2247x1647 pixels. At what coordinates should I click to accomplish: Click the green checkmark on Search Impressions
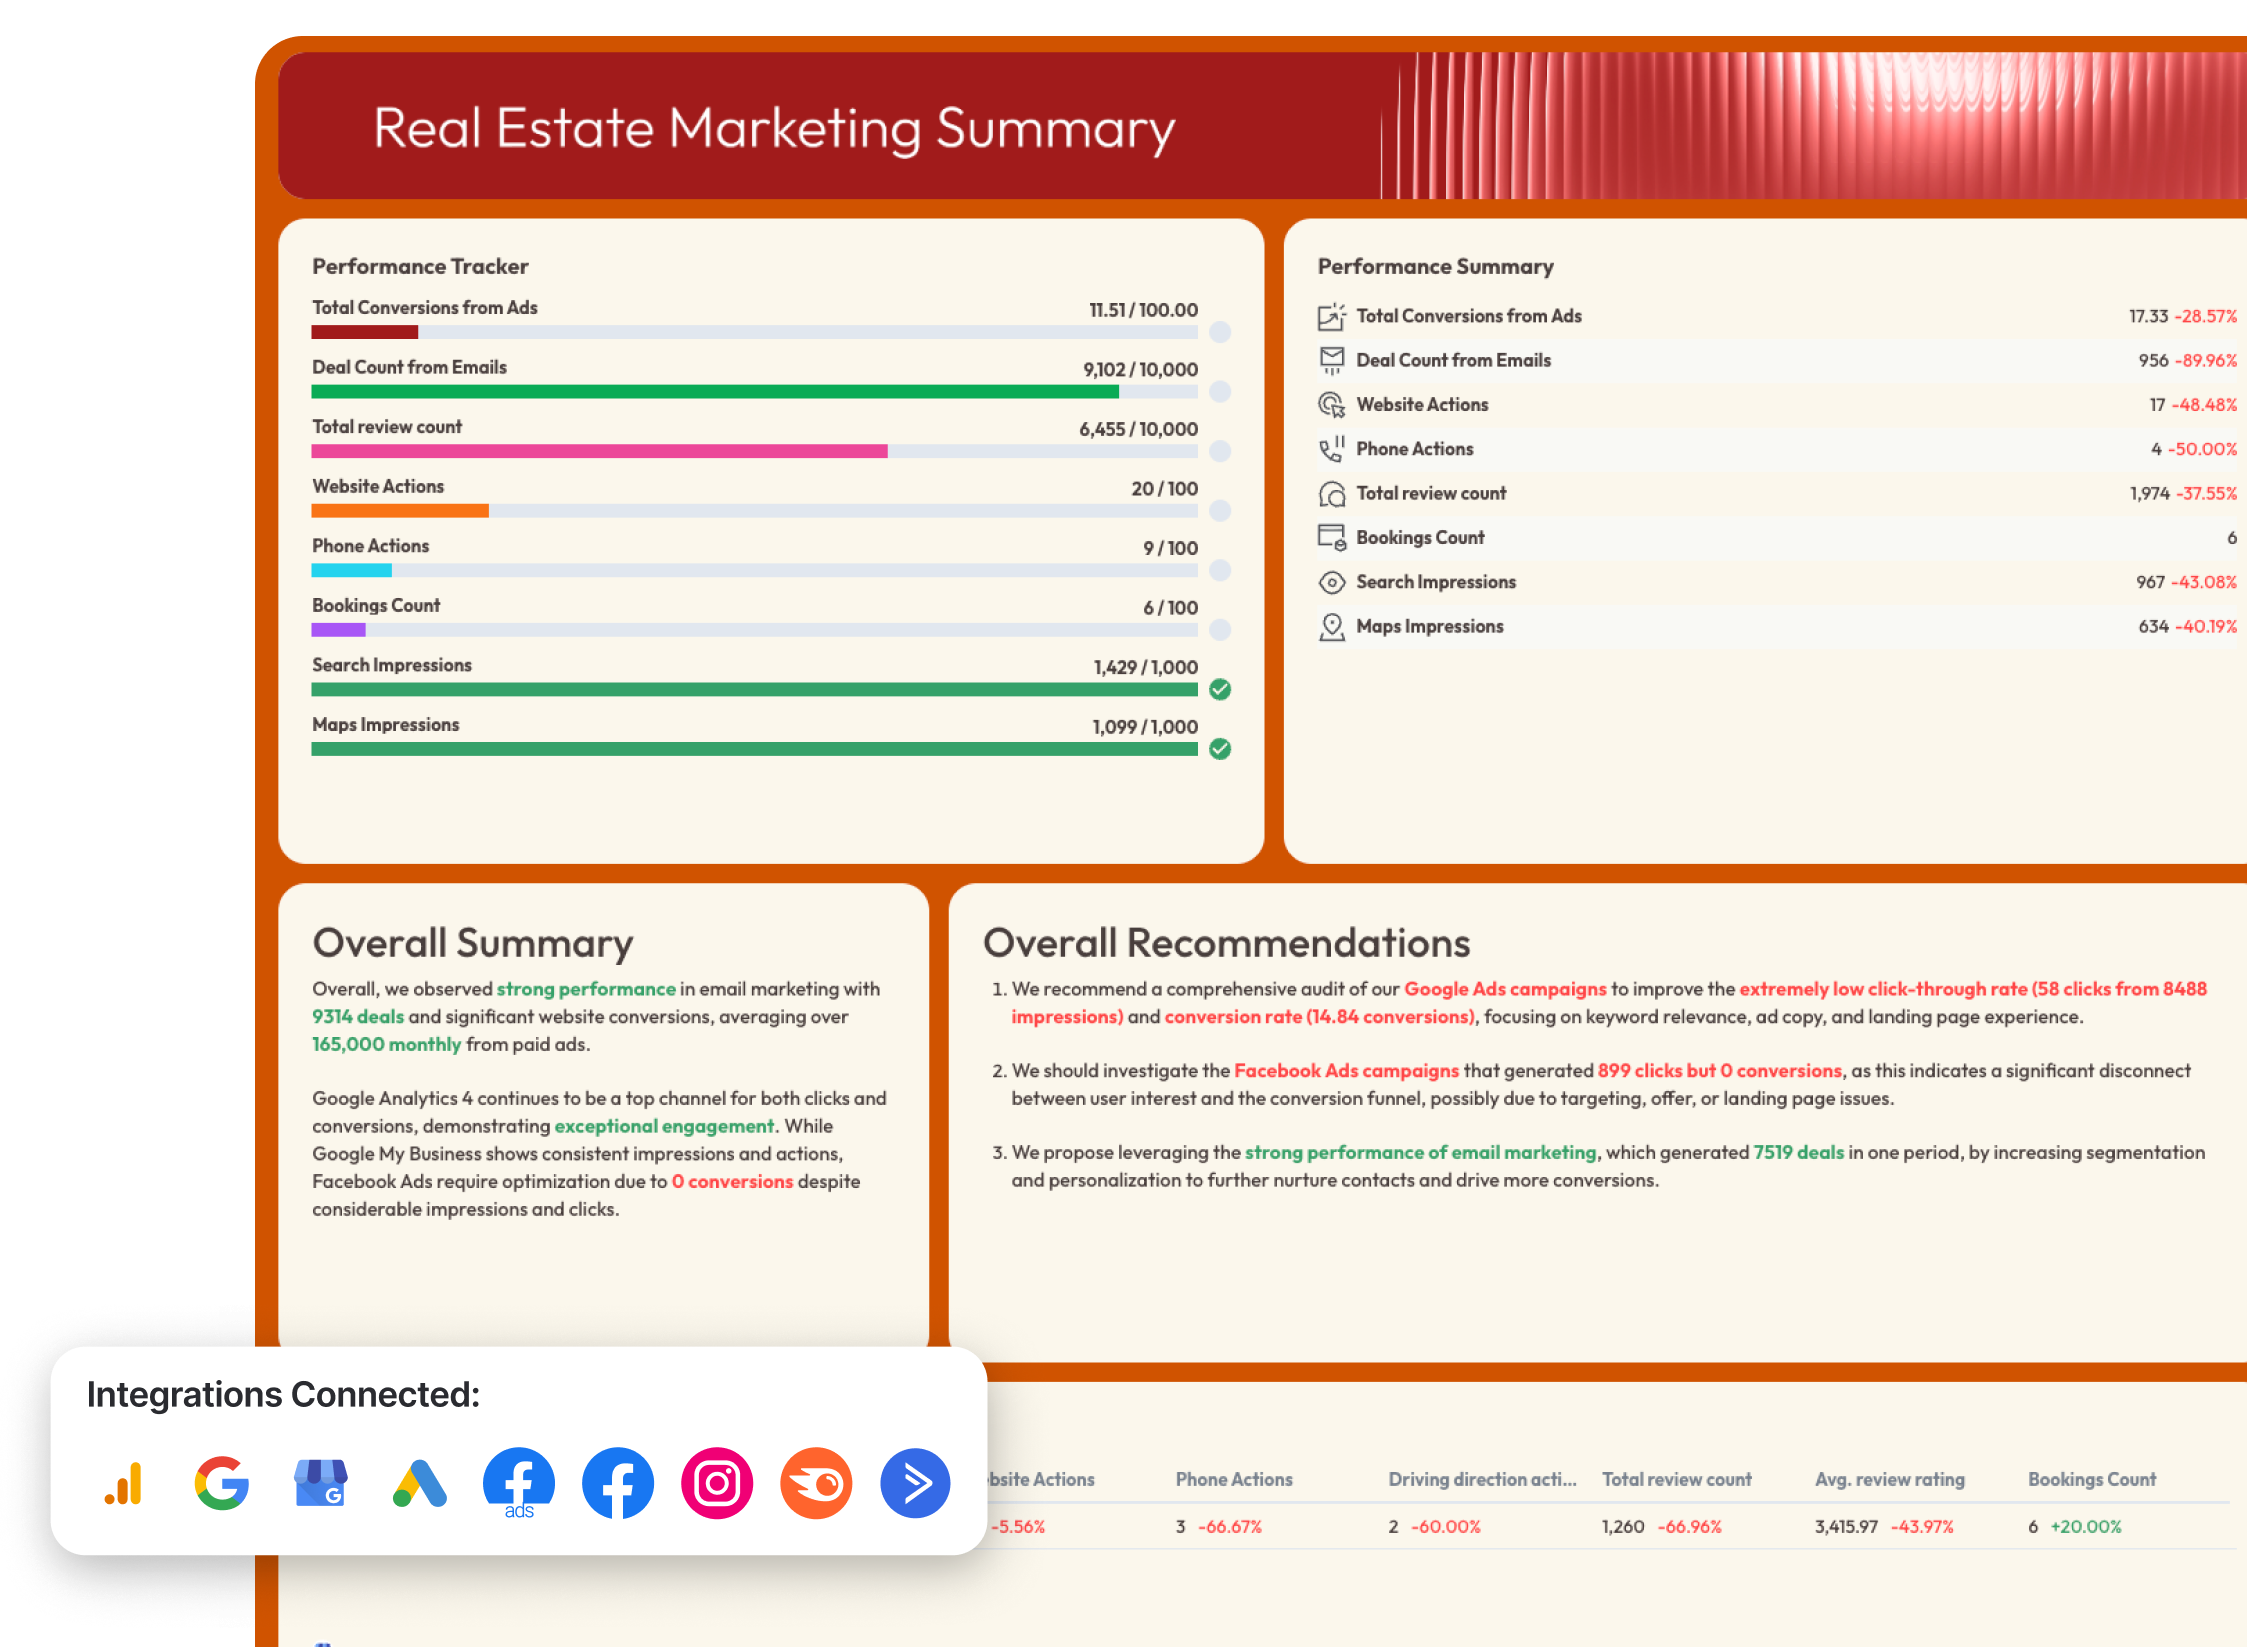(1220, 690)
